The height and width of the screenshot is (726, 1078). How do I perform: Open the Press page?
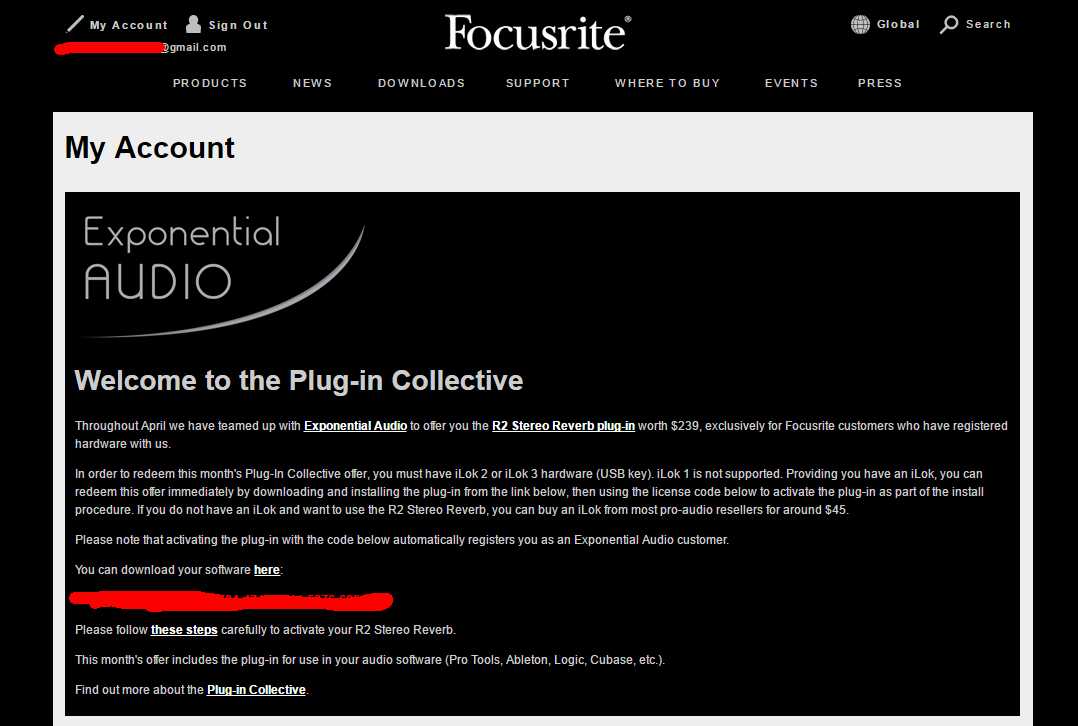click(880, 83)
